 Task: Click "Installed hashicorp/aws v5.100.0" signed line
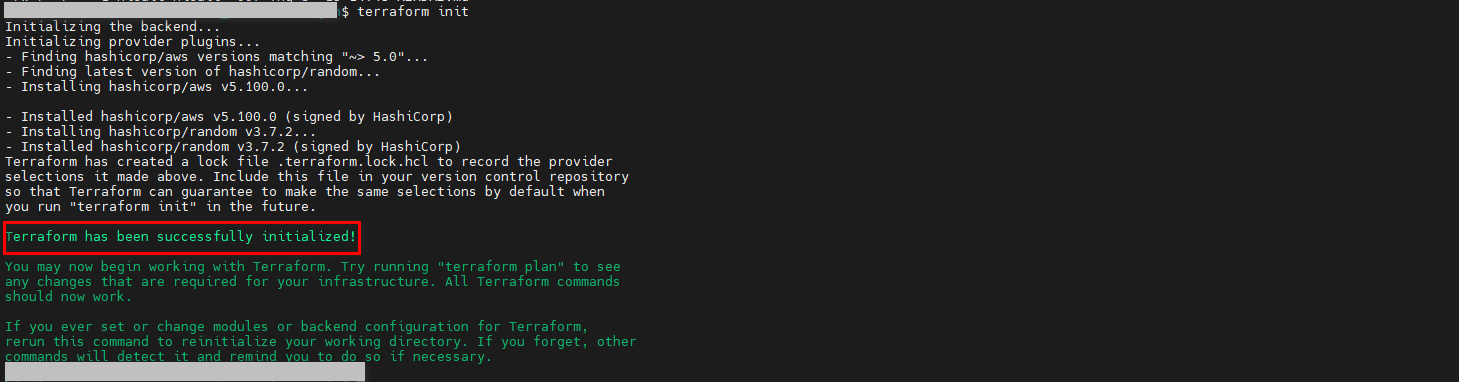click(x=229, y=117)
